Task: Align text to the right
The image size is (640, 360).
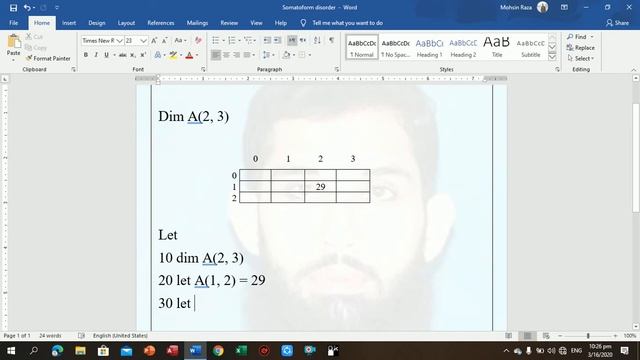Action: (237, 55)
